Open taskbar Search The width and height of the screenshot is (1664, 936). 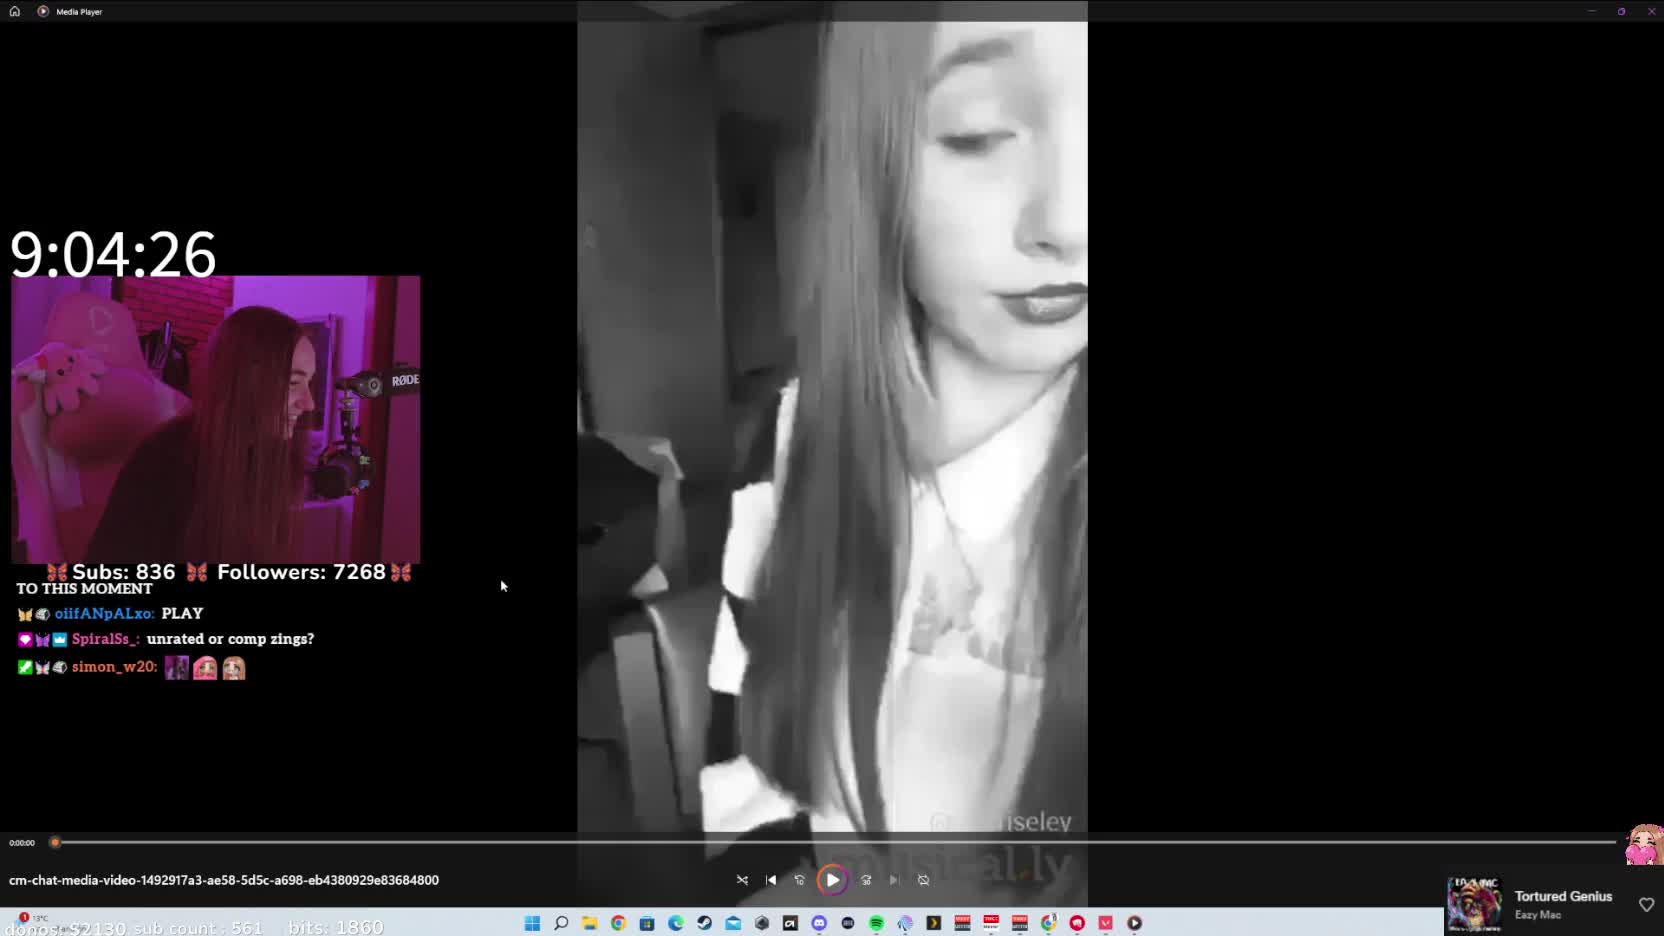click(x=561, y=923)
